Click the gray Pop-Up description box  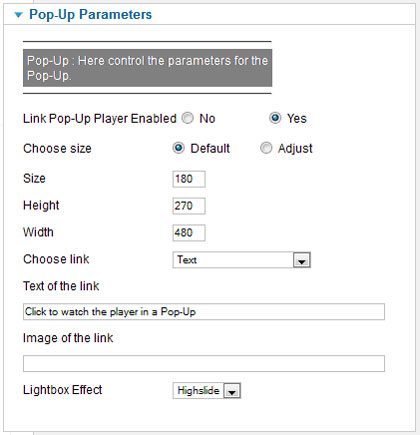point(147,68)
